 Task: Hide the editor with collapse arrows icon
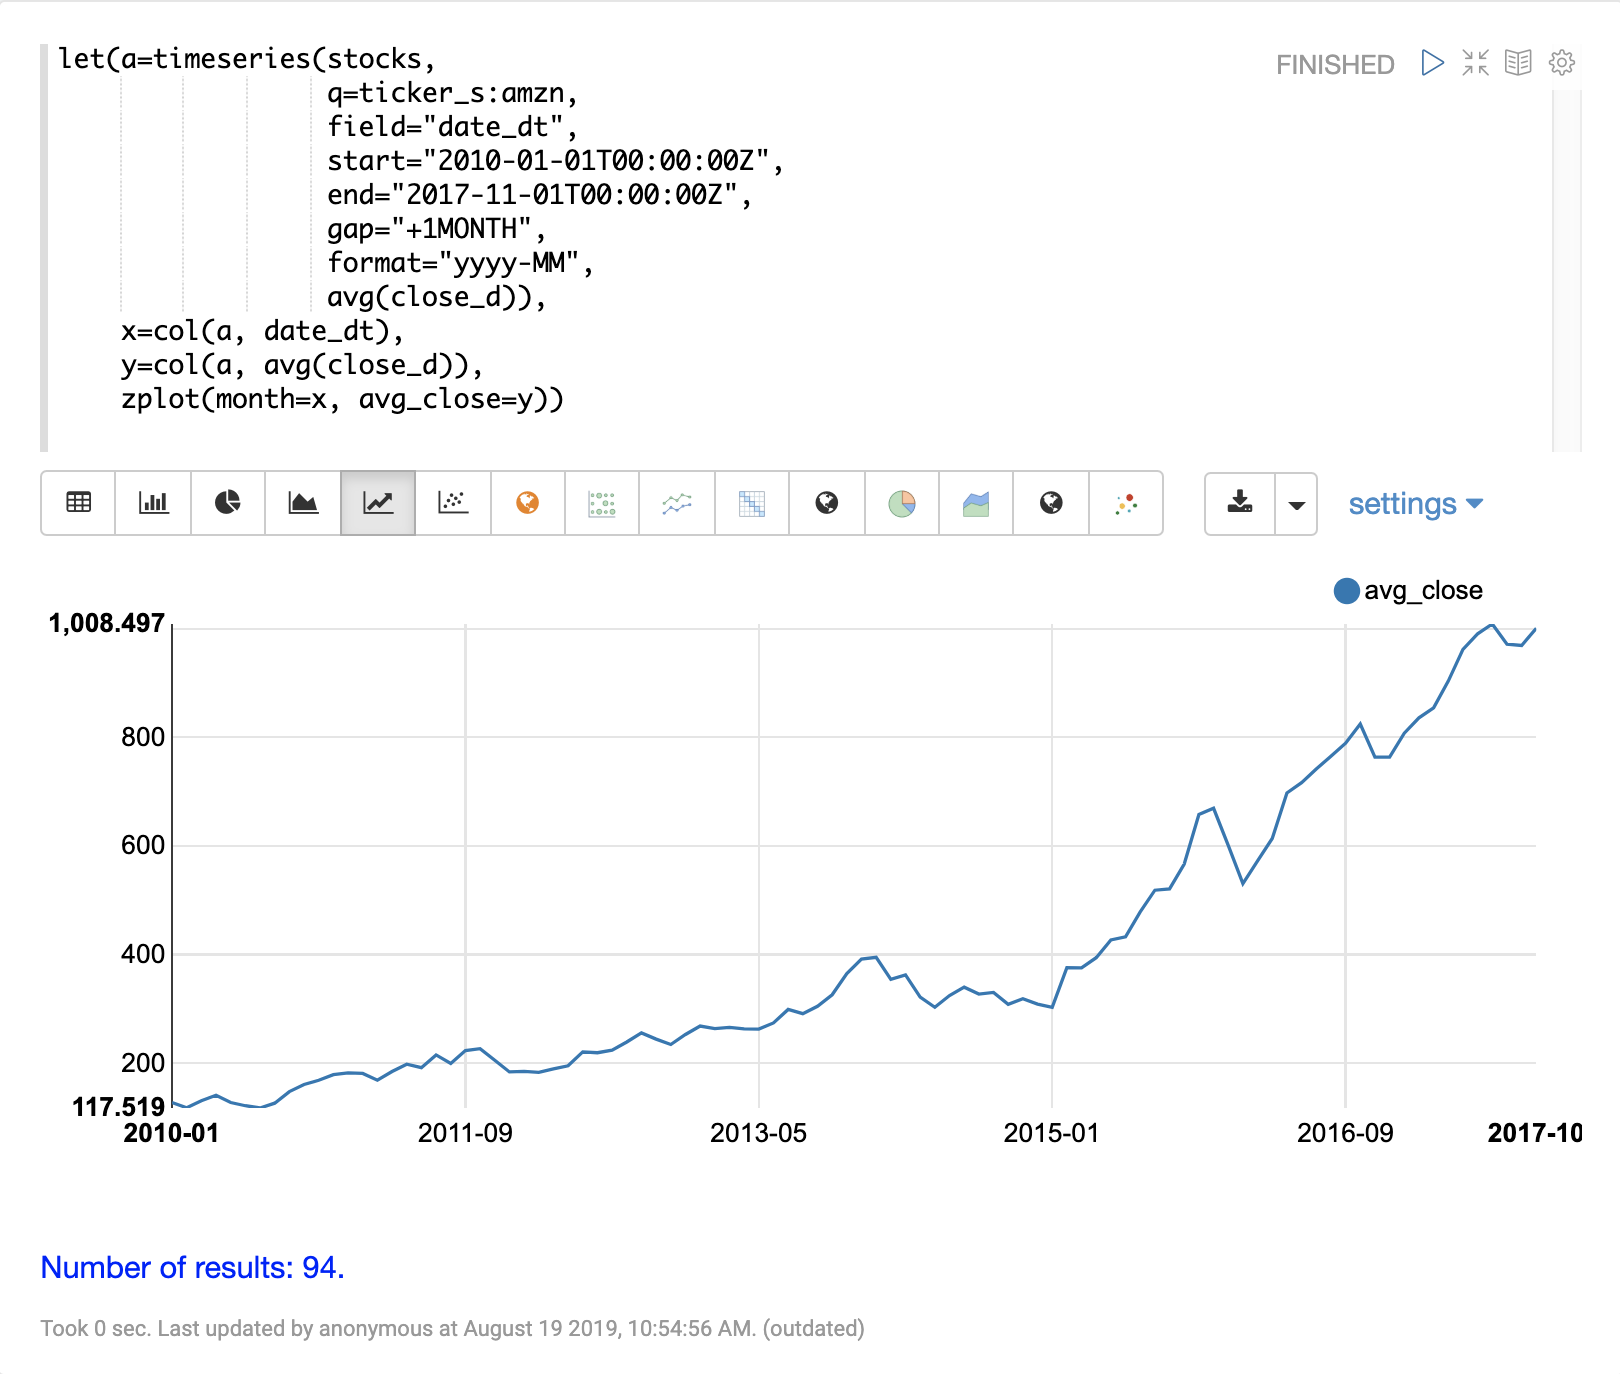pos(1475,63)
